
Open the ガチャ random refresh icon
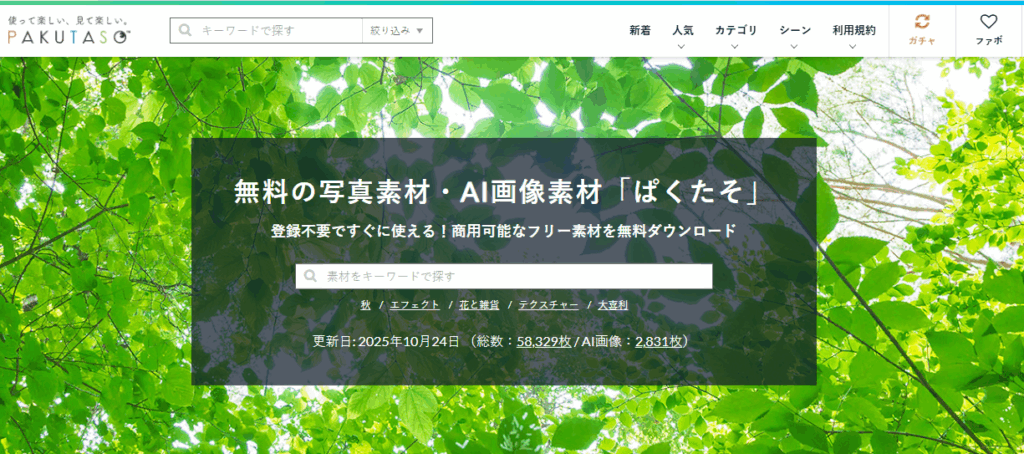[921, 21]
